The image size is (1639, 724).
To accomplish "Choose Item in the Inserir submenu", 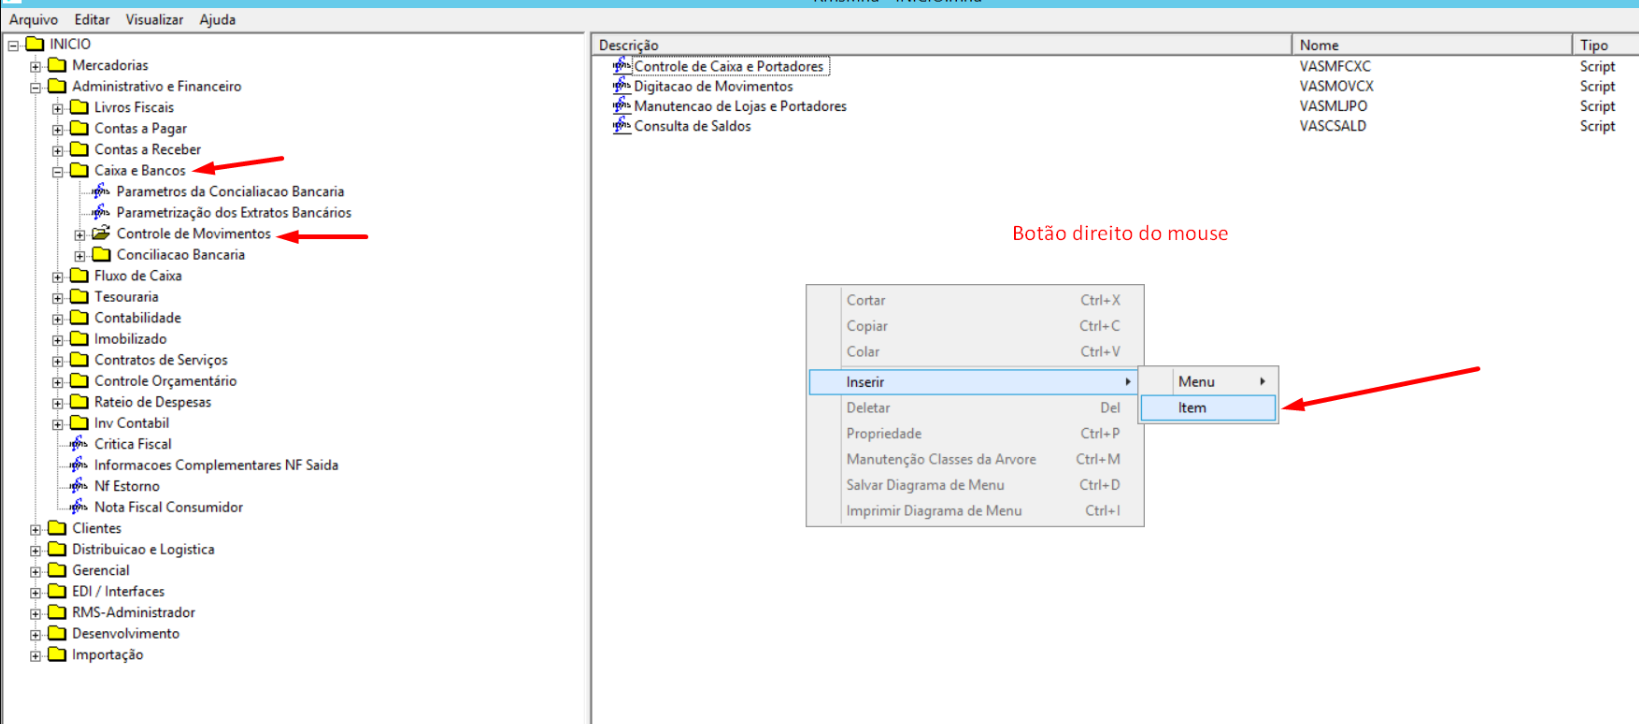I will point(1208,408).
